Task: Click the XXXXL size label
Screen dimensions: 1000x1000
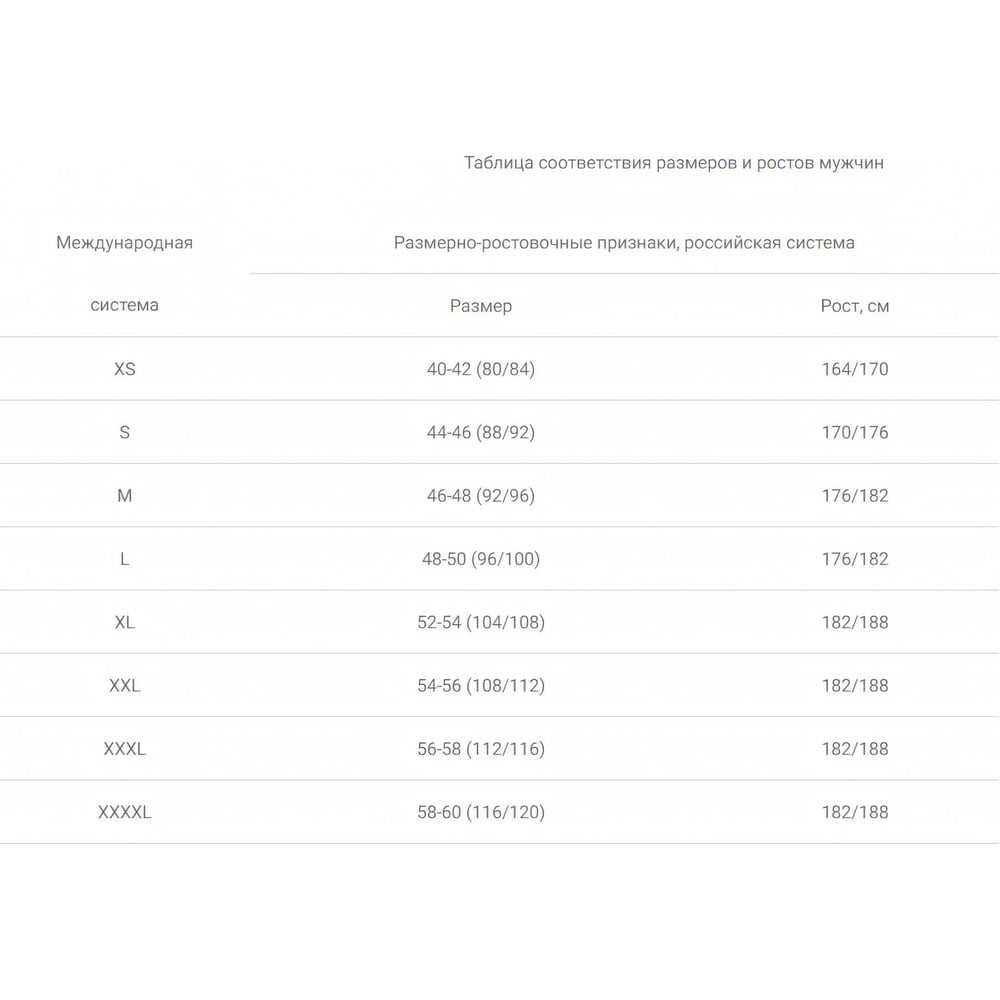Action: coord(124,812)
